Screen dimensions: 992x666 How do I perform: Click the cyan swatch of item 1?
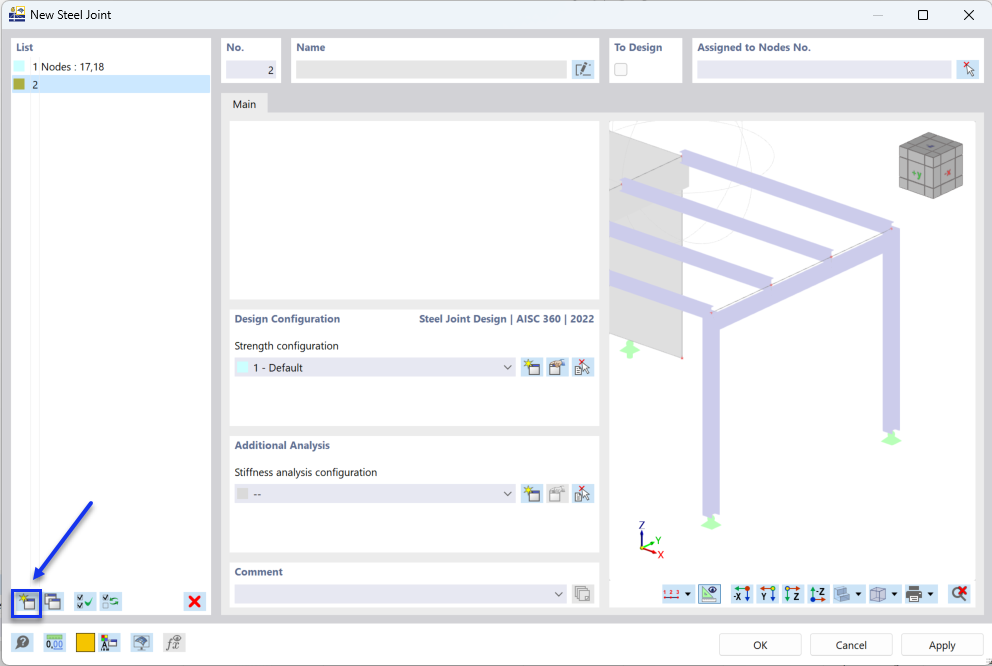(20, 66)
